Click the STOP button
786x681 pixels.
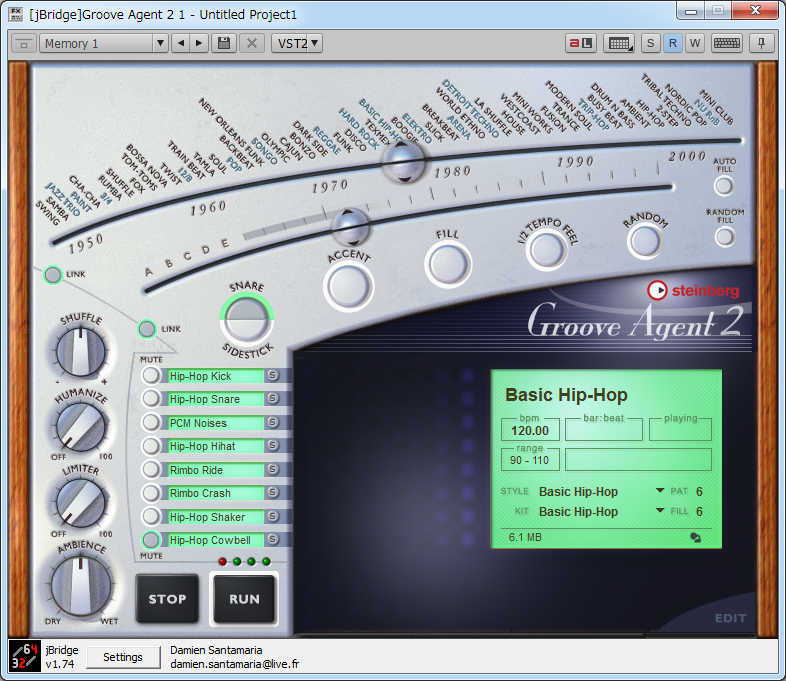[167, 599]
